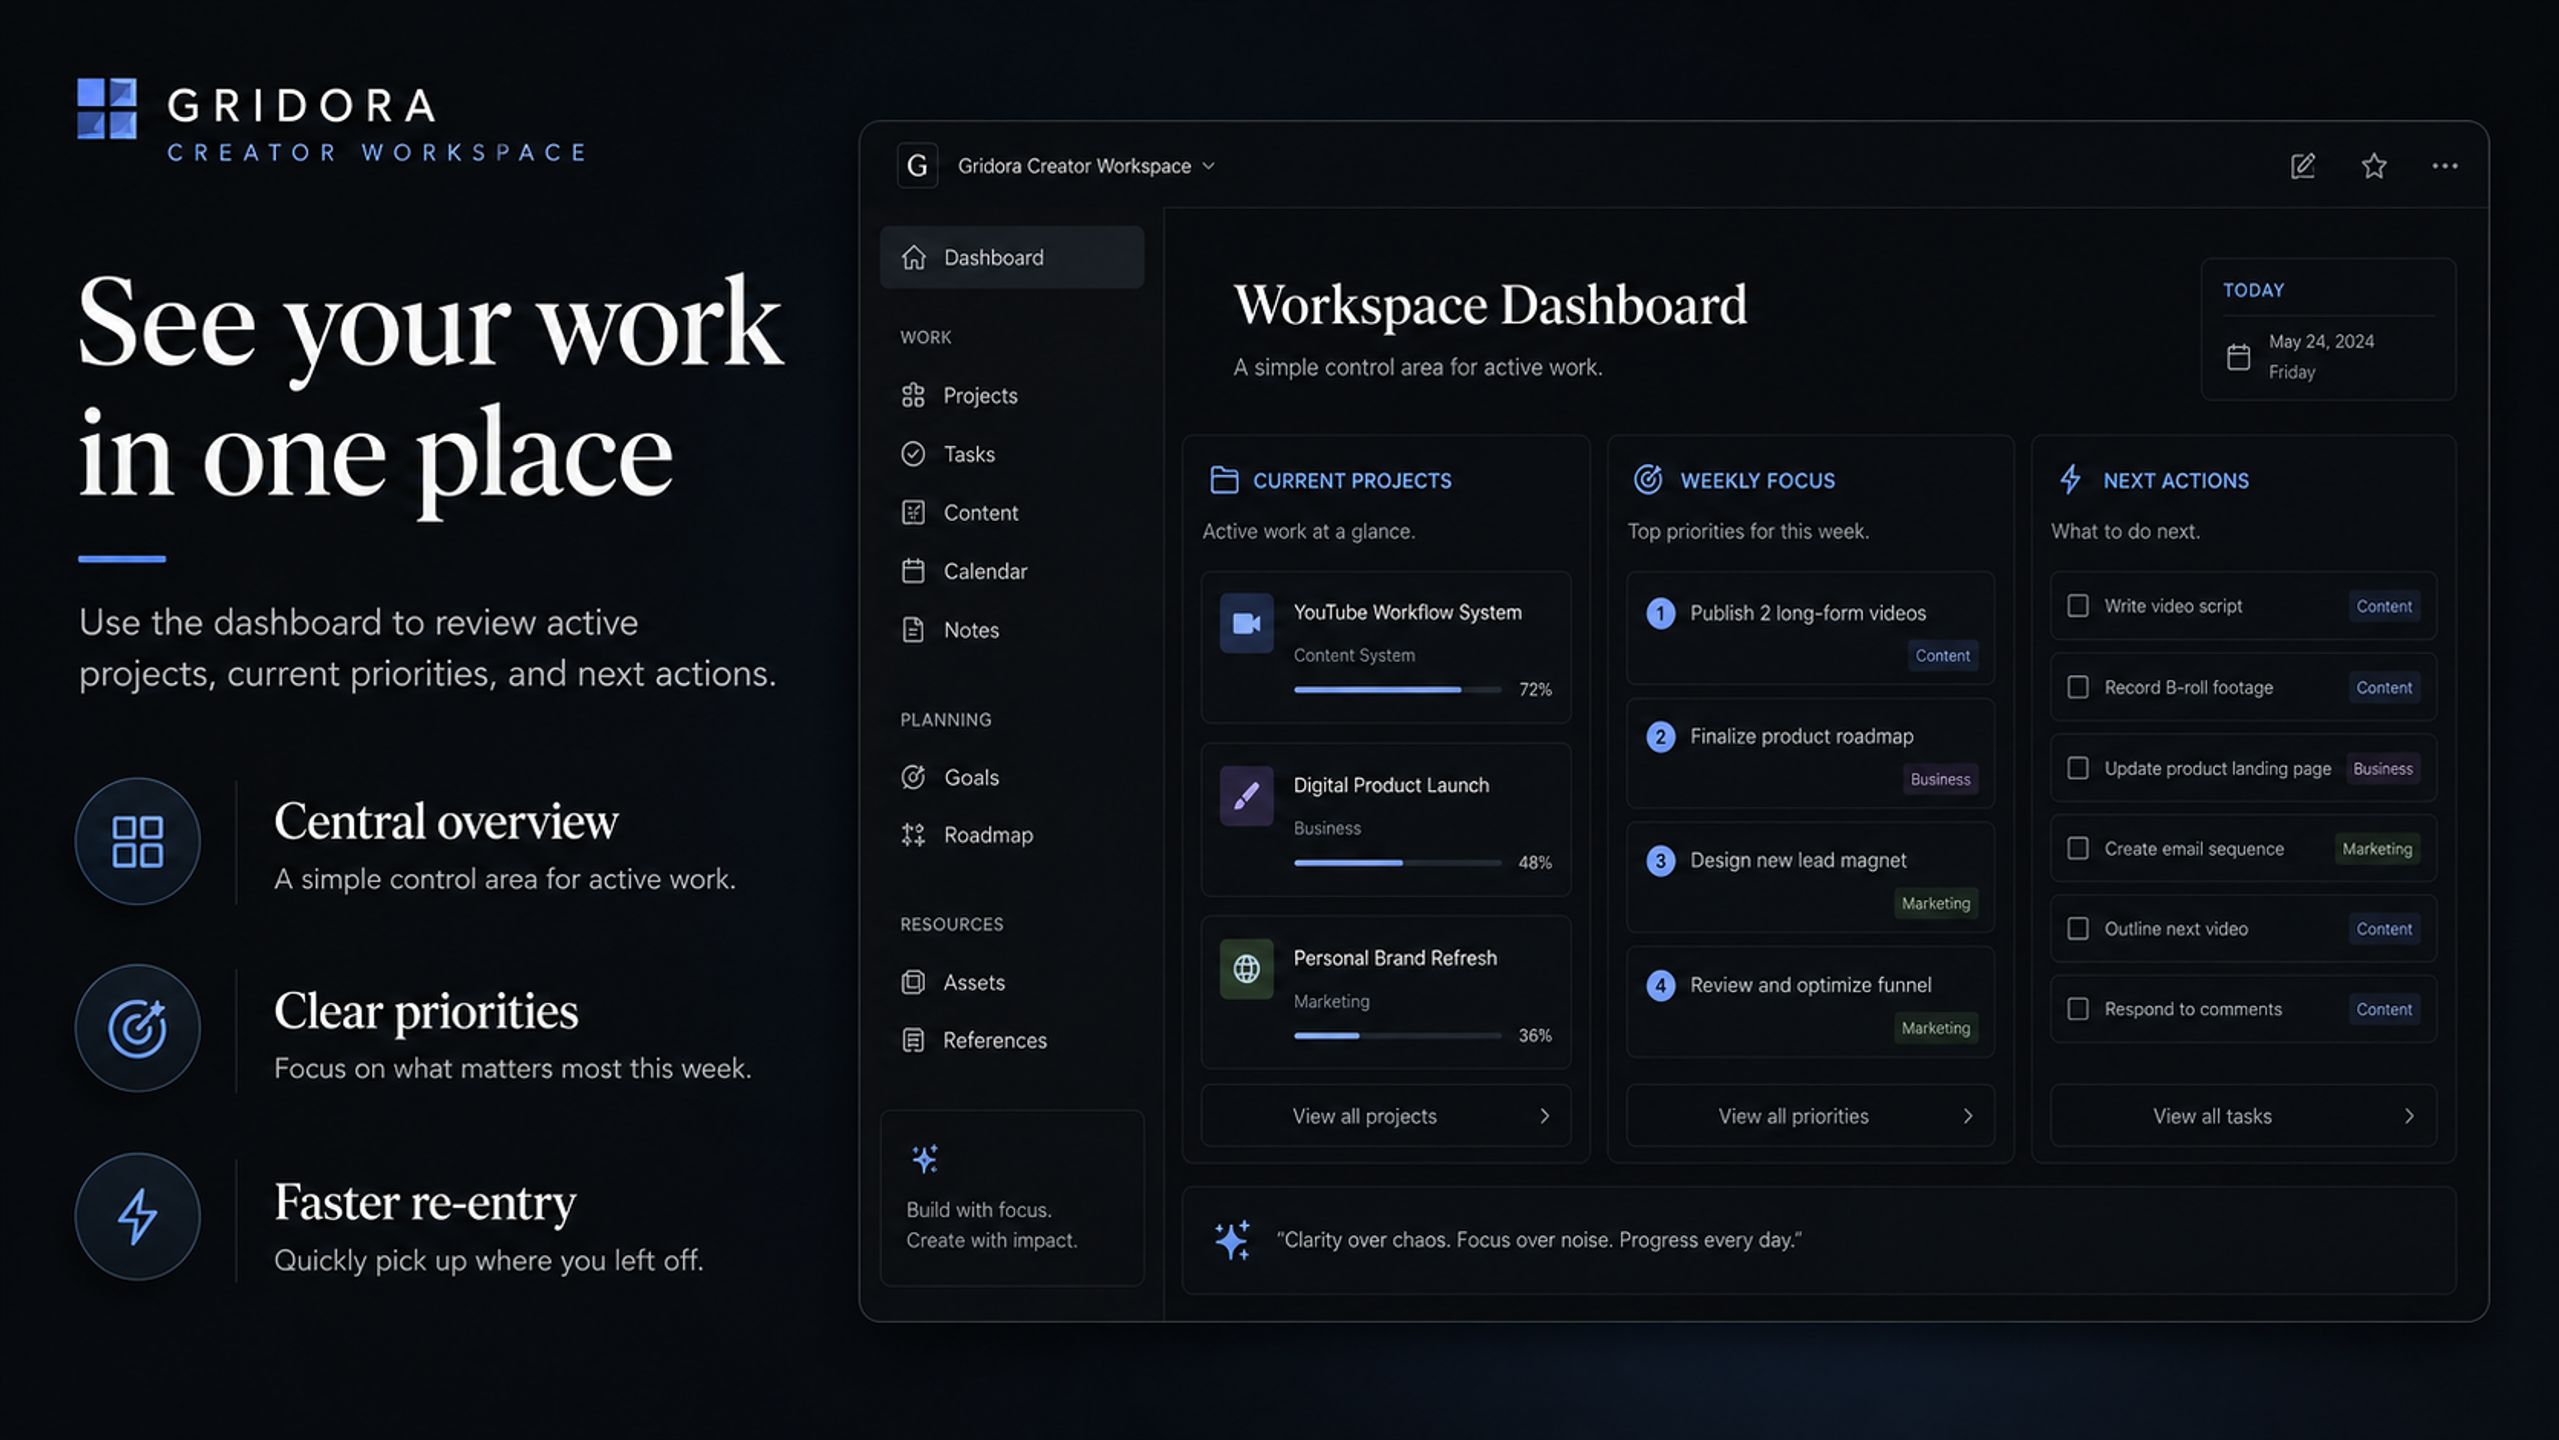Select Roadmap in the Planning section
Viewport: 2559px width, 1440px height.
[967, 835]
